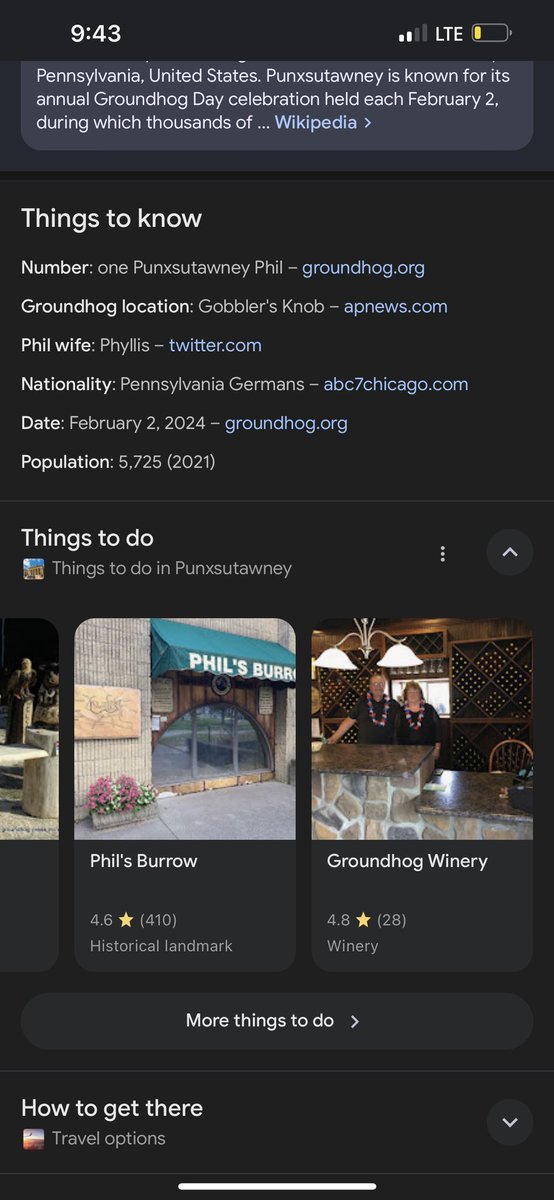Screen dimensions: 554x1200
Task: Tap the arrow icon in More things to do
Action: [354, 1021]
